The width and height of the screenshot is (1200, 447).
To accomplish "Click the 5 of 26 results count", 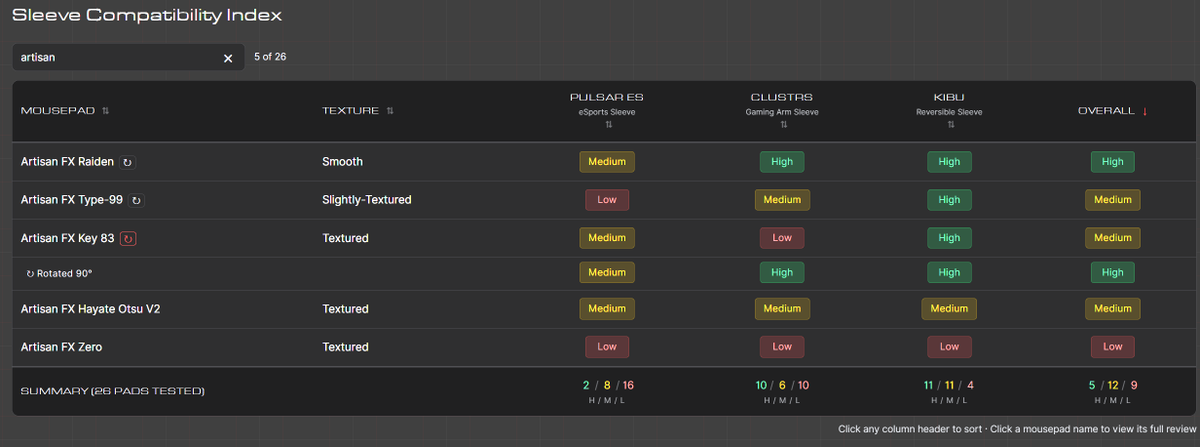I will [x=270, y=57].
